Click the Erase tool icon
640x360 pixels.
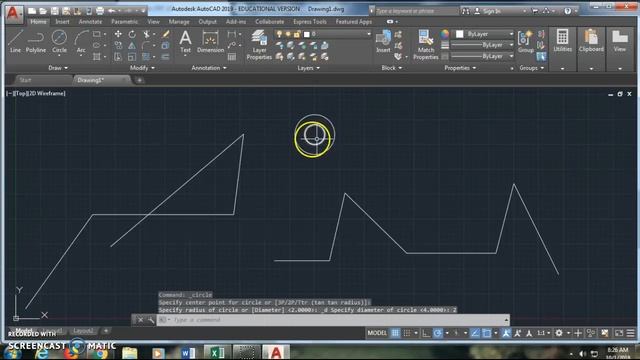pyautogui.click(x=165, y=34)
